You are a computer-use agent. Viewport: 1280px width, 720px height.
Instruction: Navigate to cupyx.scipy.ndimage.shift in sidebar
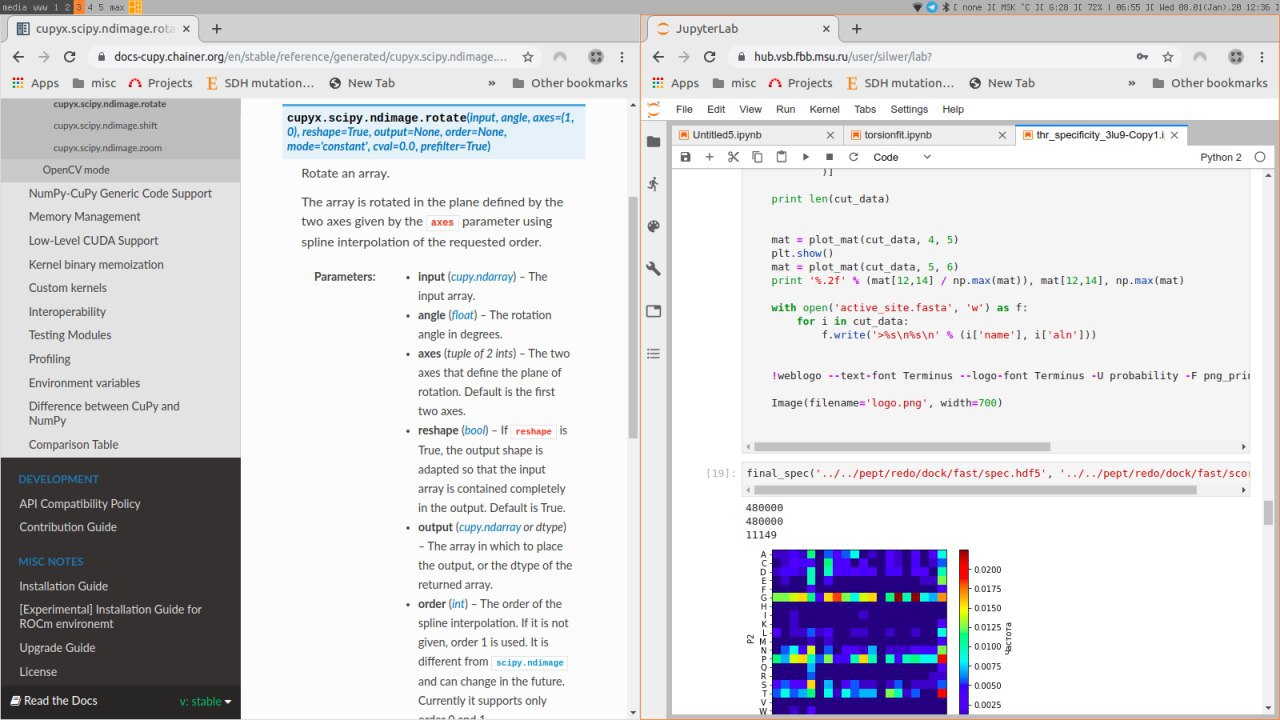(105, 126)
